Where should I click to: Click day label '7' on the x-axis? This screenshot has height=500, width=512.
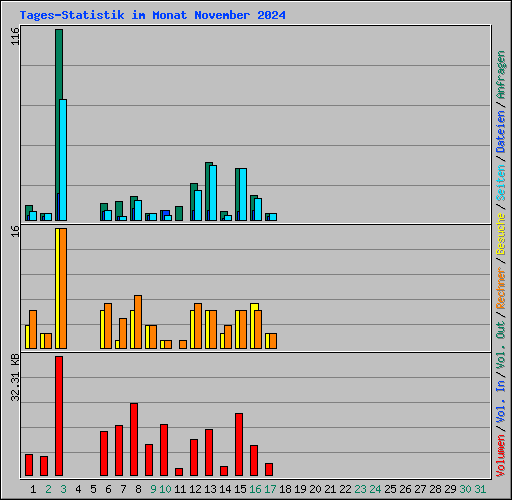coord(123,489)
